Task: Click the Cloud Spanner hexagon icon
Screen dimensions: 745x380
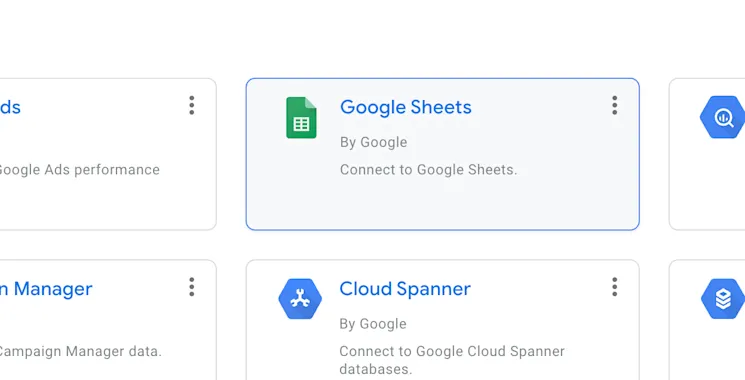Action: click(300, 299)
